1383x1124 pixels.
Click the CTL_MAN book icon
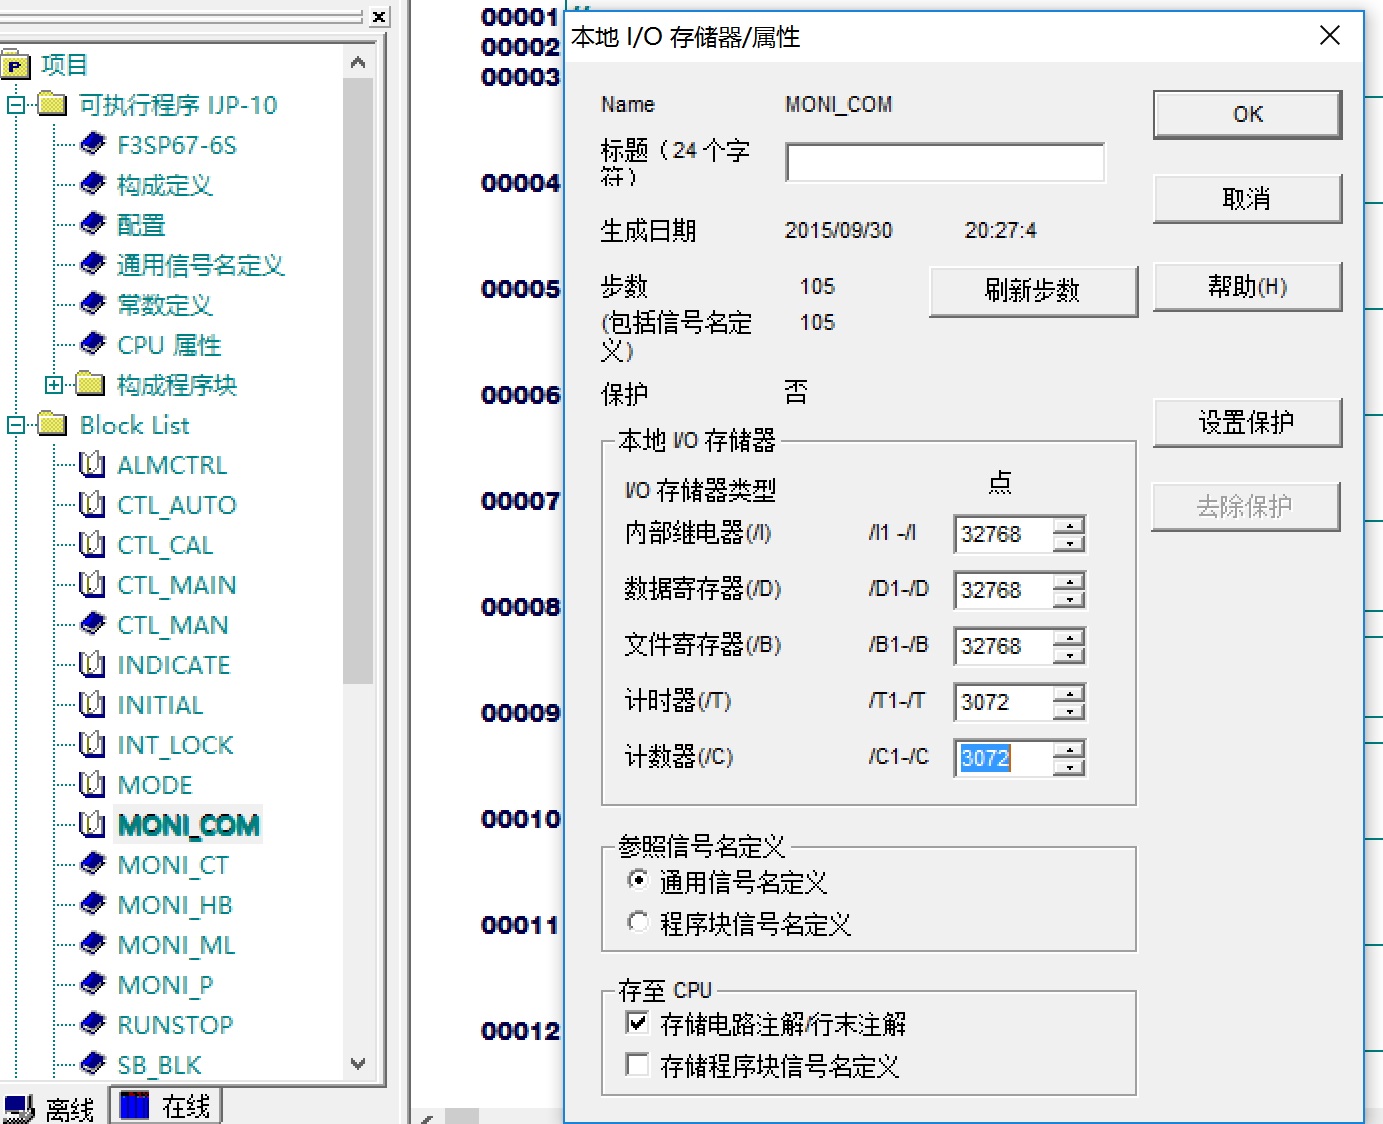click(x=93, y=624)
